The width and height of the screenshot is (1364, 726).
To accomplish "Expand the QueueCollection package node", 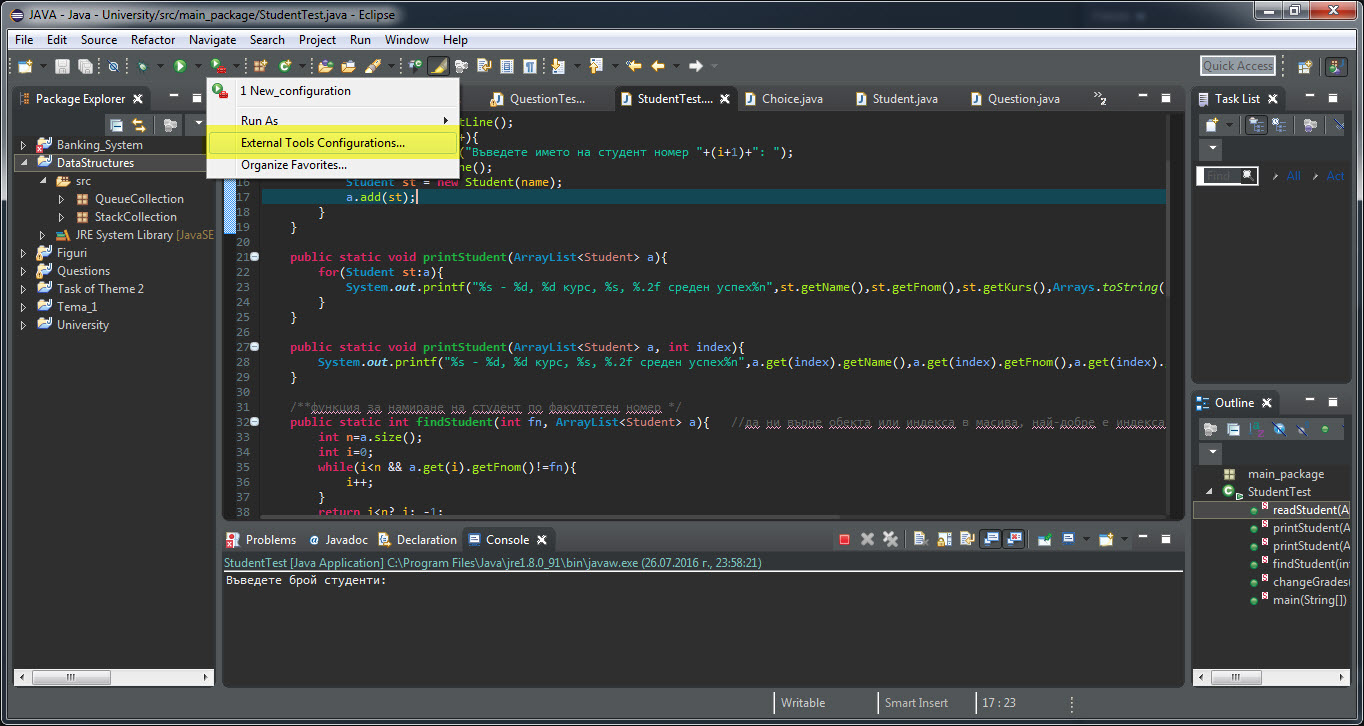I will pos(62,199).
